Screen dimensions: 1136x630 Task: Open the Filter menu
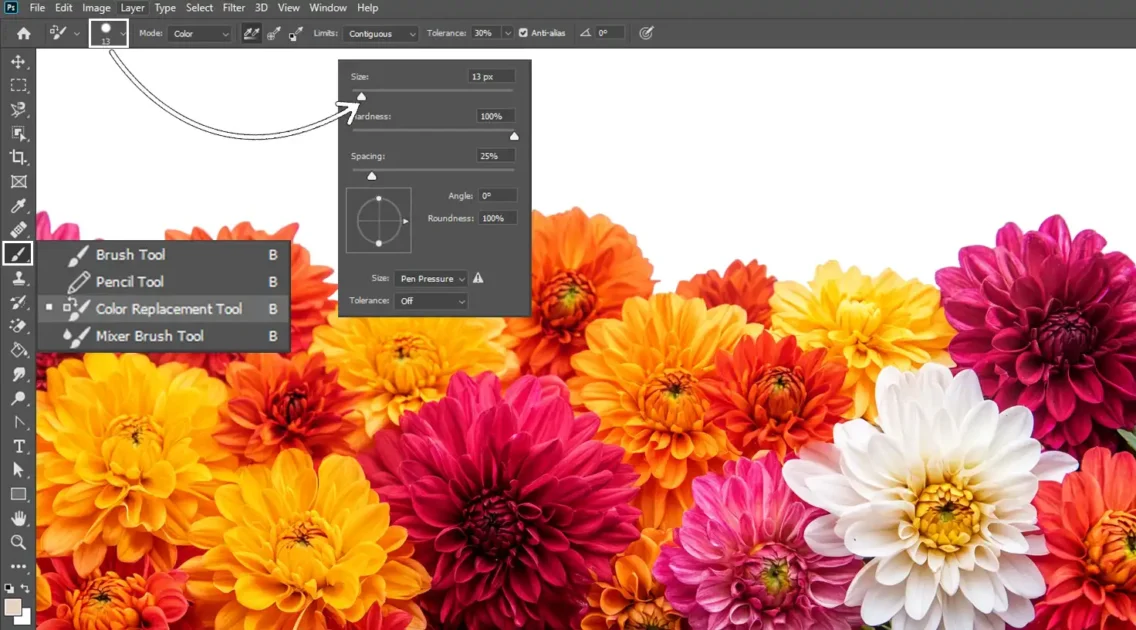(x=233, y=8)
